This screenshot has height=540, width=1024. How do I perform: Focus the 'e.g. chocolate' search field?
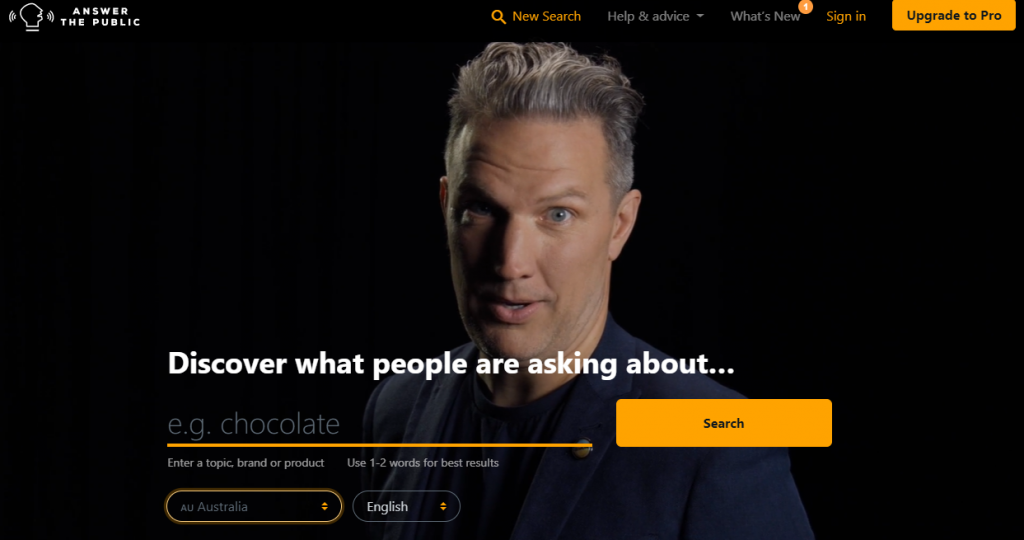[379, 424]
